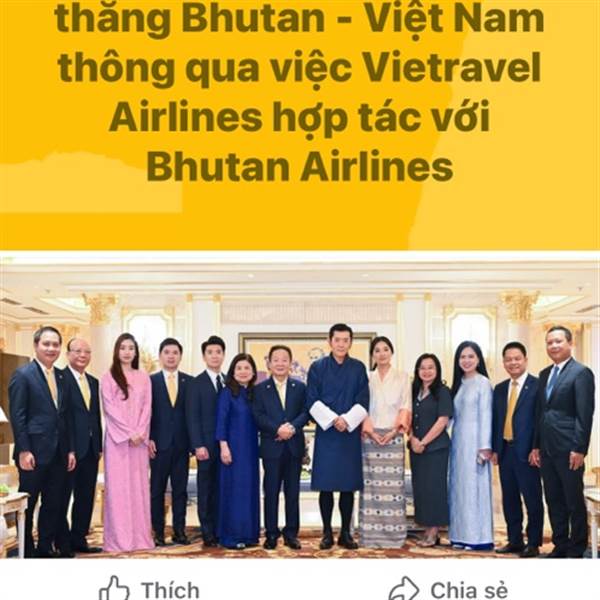The height and width of the screenshot is (600, 600).
Task: Open the group photo below the post
Action: [300, 404]
